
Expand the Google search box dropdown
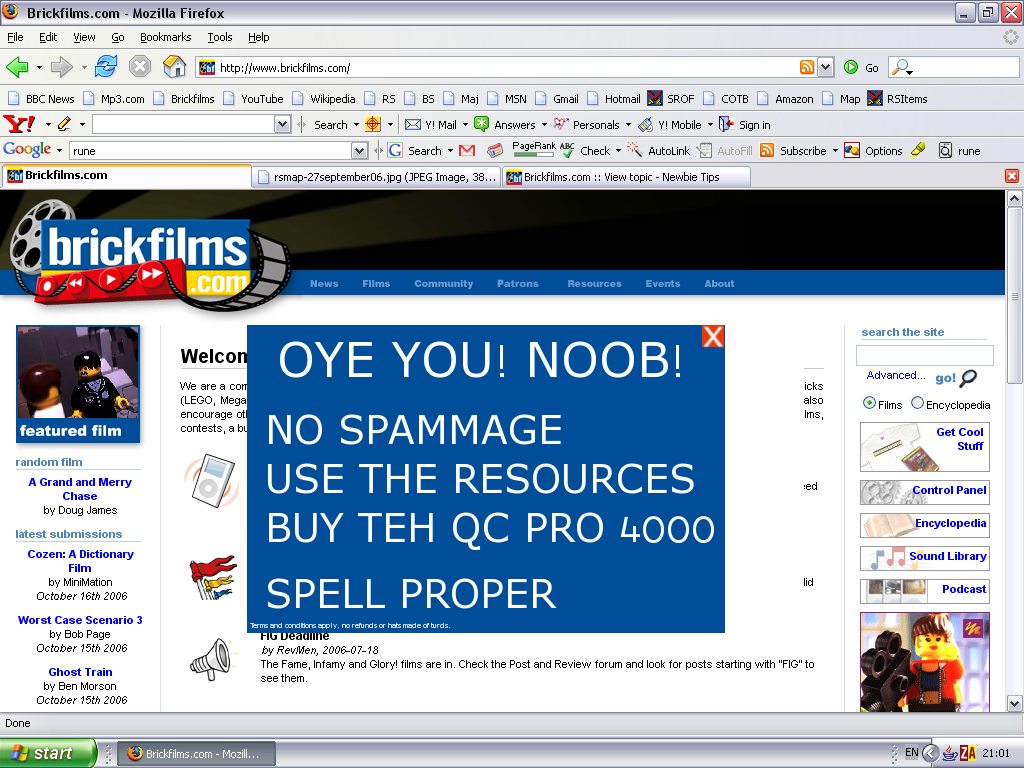[359, 151]
